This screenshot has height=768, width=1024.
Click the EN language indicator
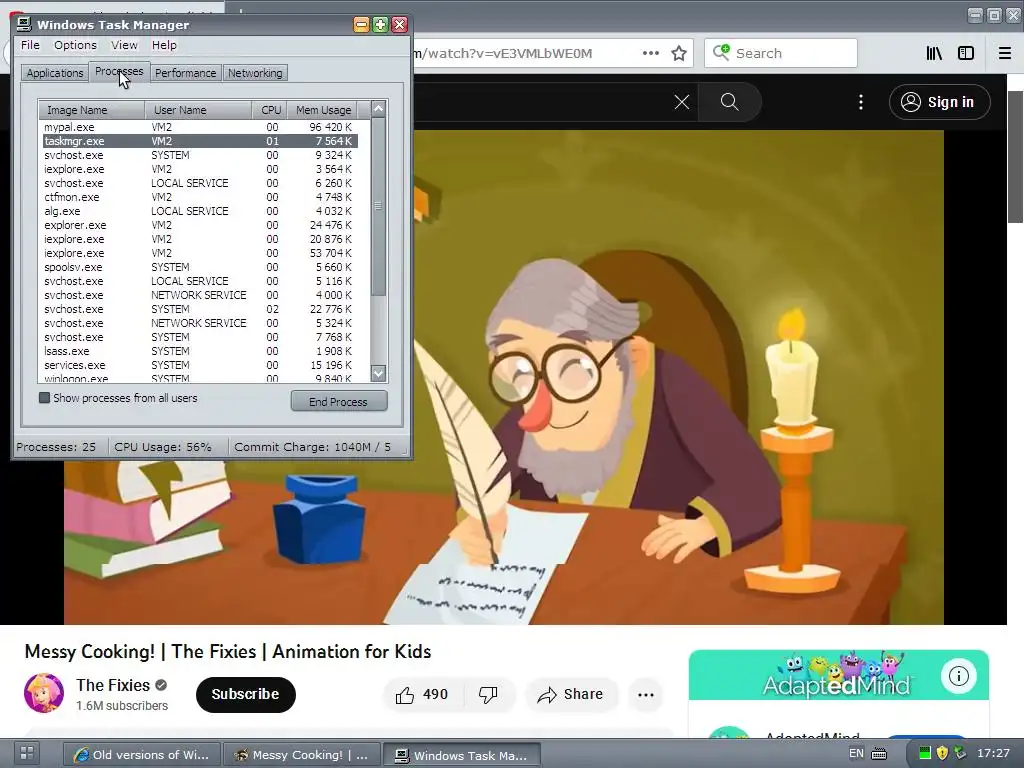point(856,753)
